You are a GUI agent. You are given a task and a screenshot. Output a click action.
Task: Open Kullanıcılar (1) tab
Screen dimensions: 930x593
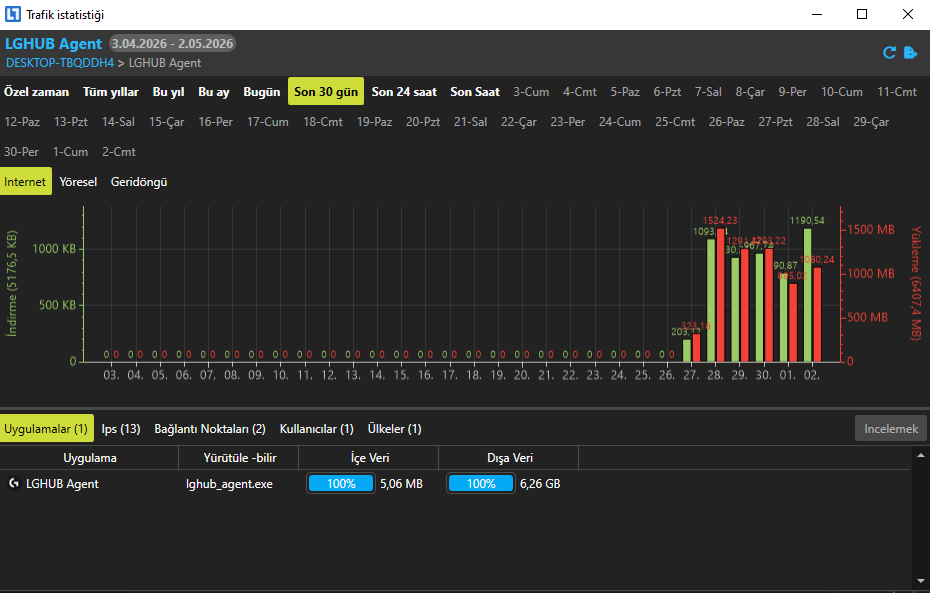tap(316, 428)
